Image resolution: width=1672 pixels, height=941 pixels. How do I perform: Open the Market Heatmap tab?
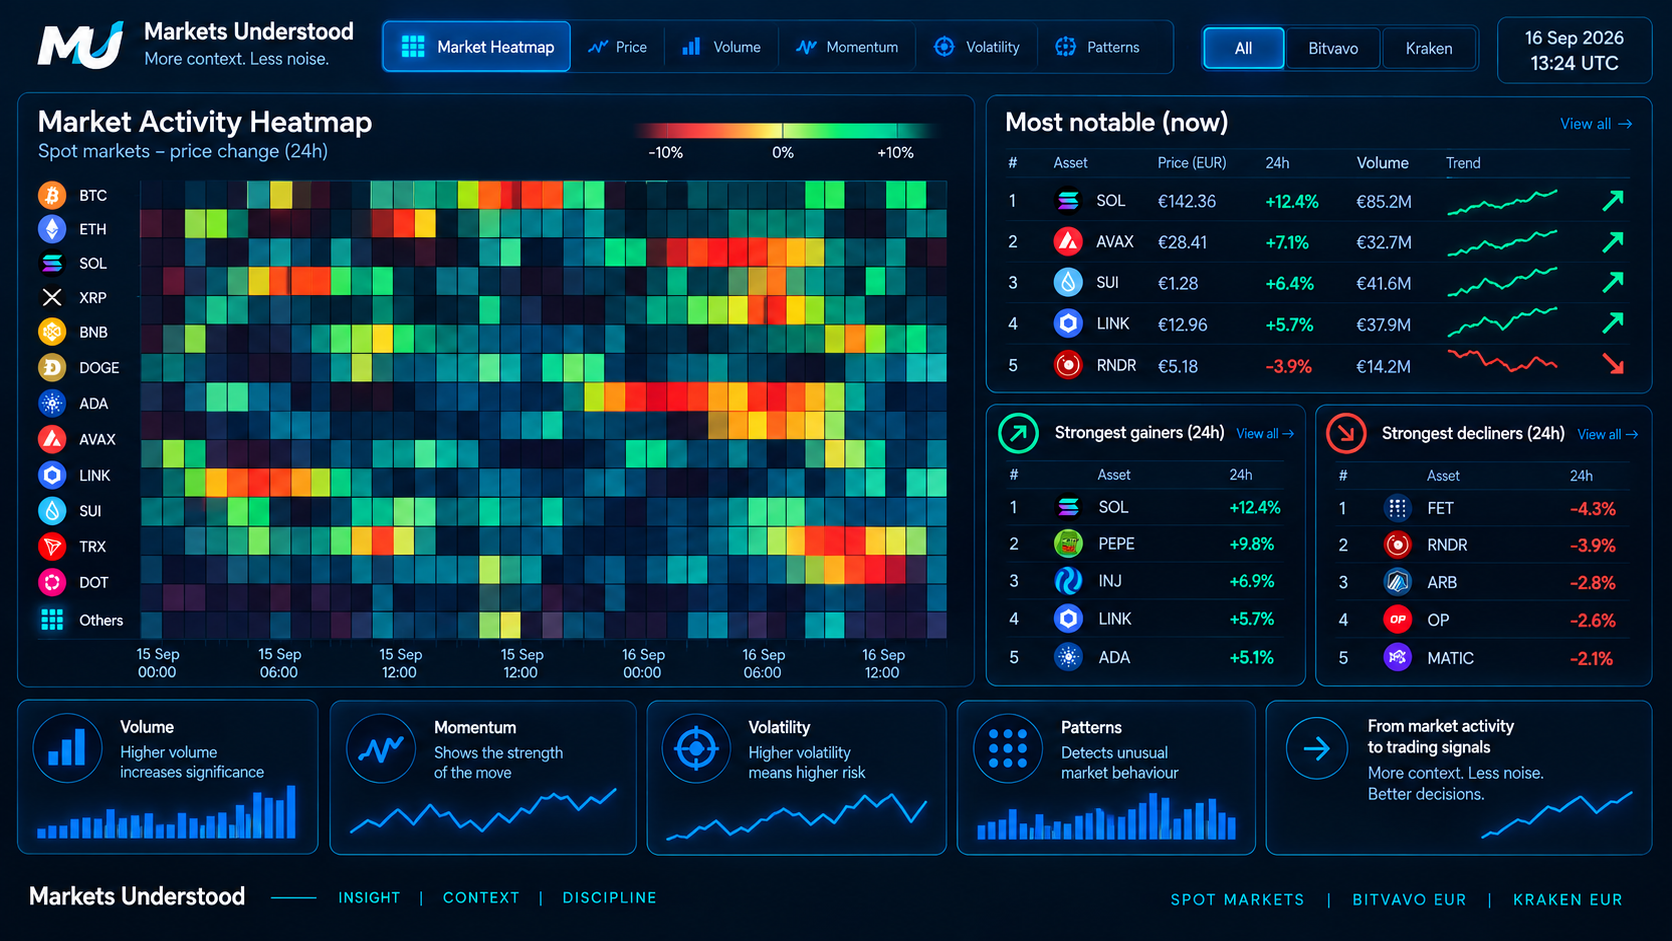[477, 47]
